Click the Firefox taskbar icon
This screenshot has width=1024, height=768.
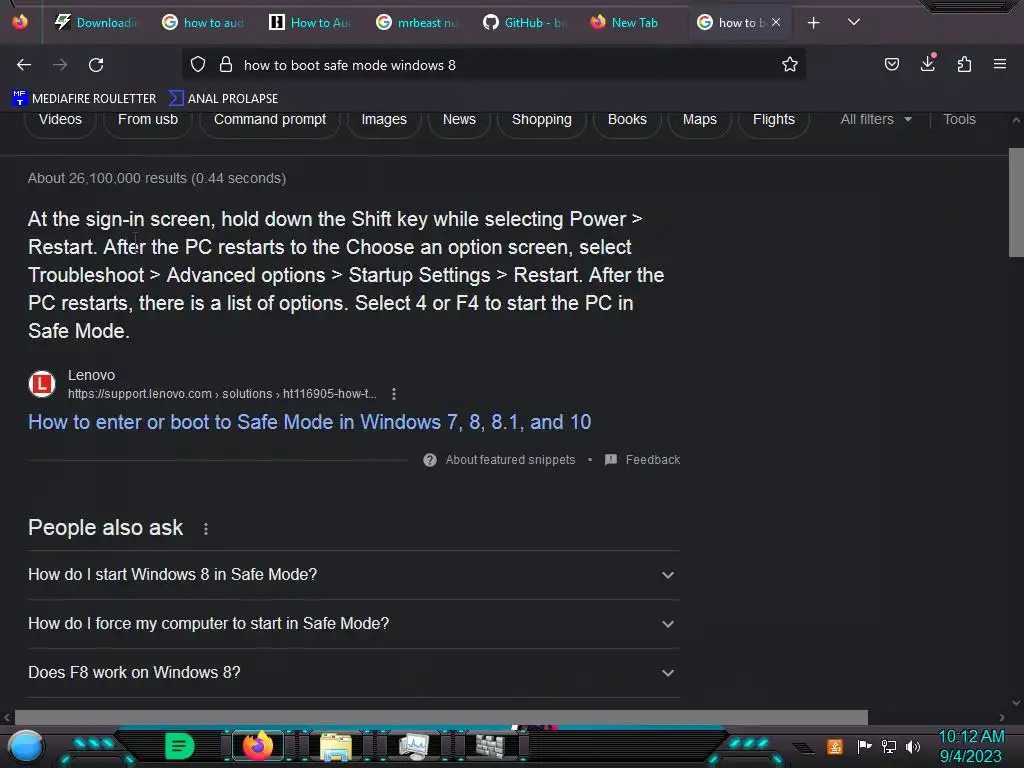(257, 746)
